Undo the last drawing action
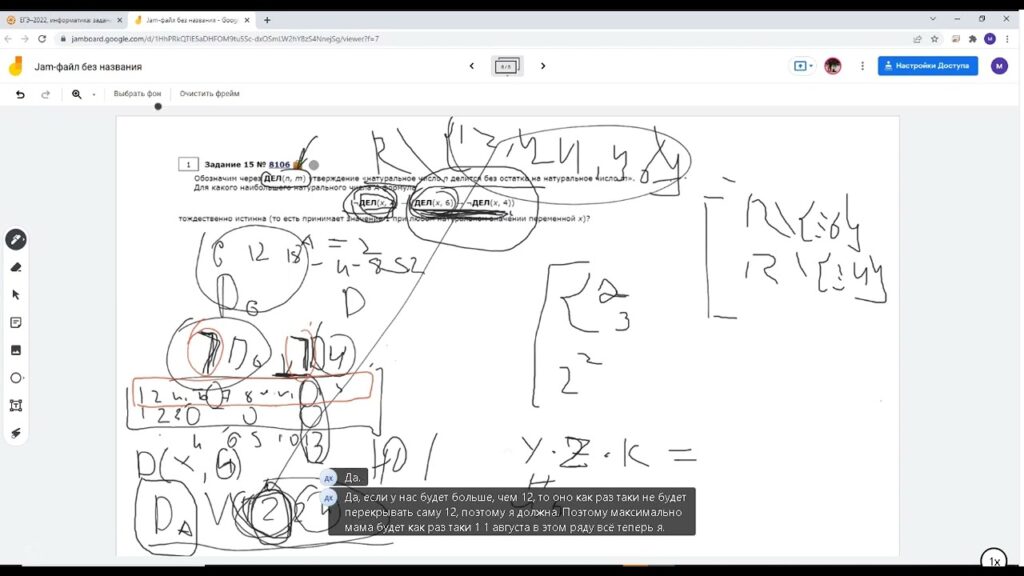 pyautogui.click(x=20, y=94)
